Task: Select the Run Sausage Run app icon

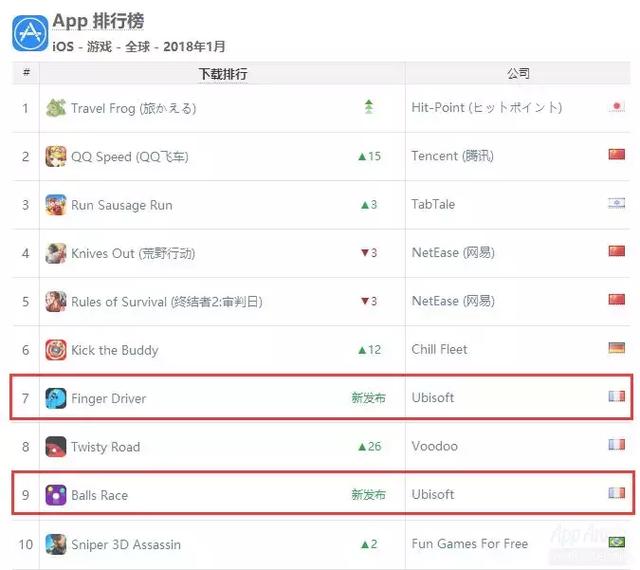Action: pyautogui.click(x=56, y=205)
